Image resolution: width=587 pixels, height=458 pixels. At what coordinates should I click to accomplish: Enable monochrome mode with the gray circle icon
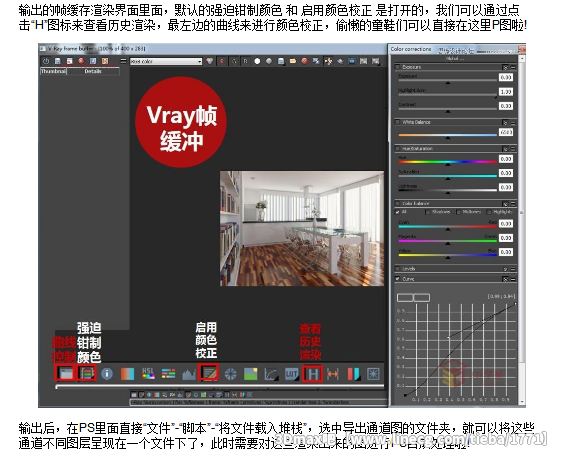[x=269, y=61]
